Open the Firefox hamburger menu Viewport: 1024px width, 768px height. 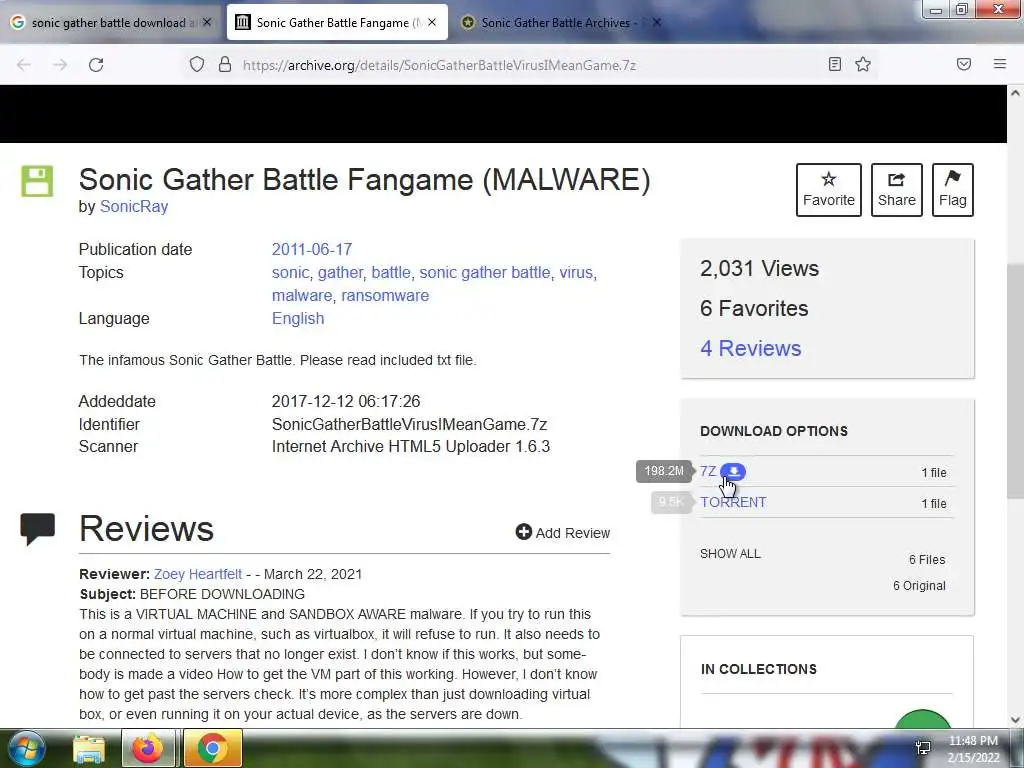tap(1000, 64)
